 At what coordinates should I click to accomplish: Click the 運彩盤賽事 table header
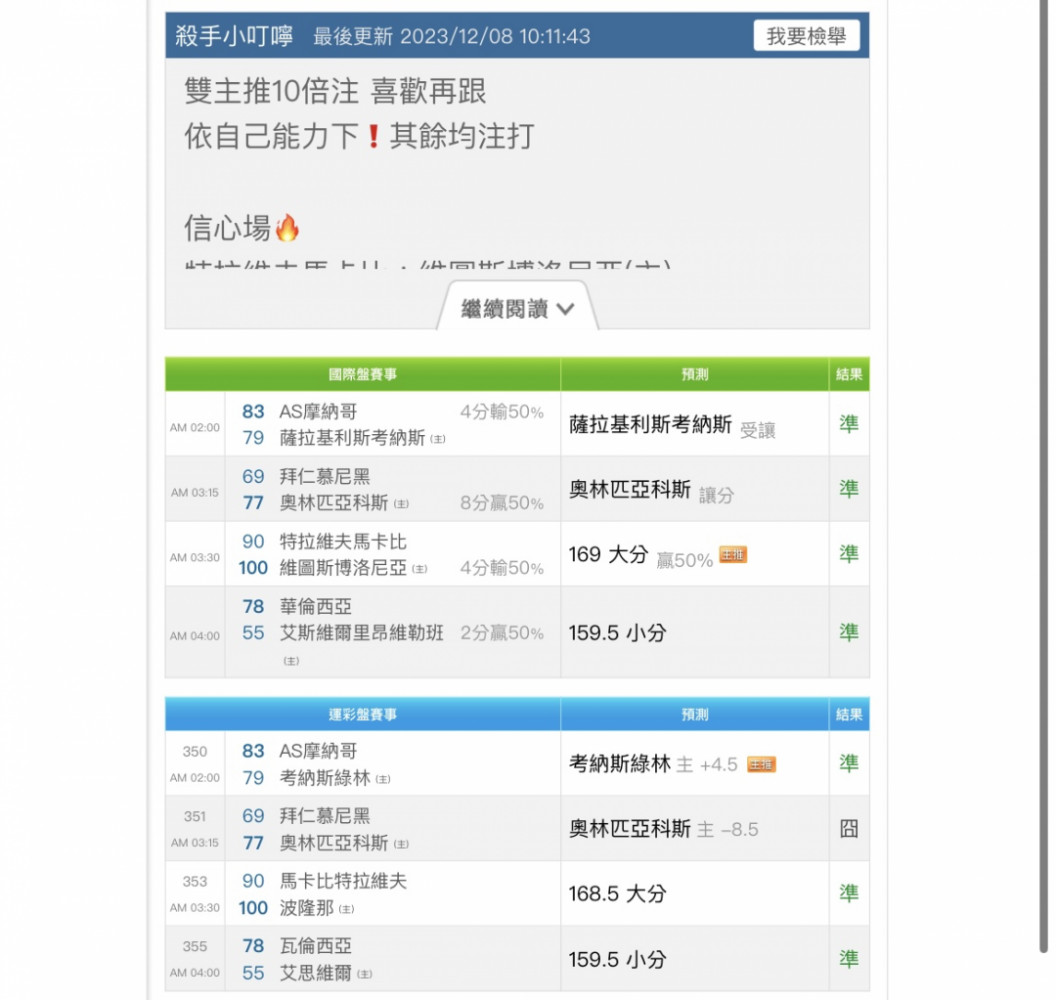(x=362, y=714)
